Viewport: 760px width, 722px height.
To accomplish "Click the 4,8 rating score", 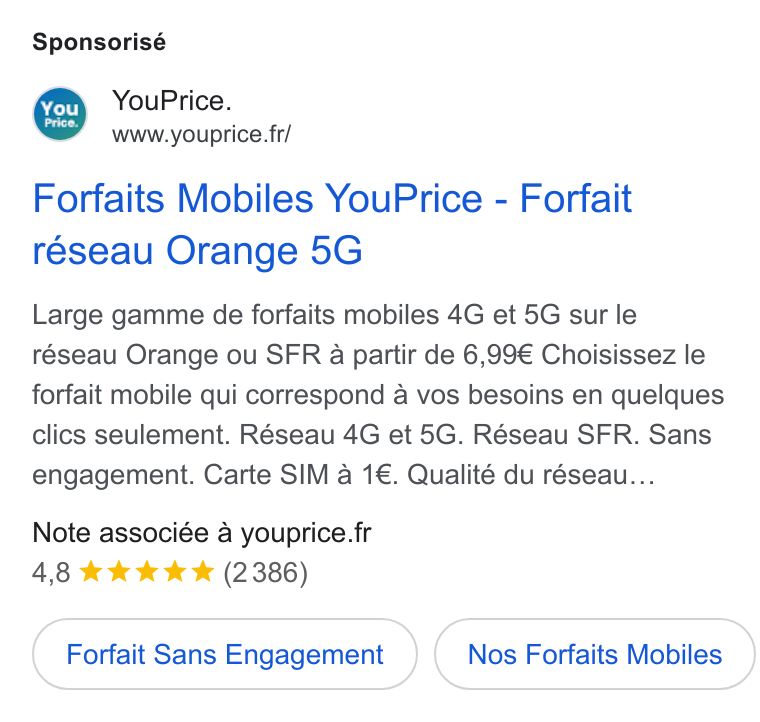I will [51, 573].
